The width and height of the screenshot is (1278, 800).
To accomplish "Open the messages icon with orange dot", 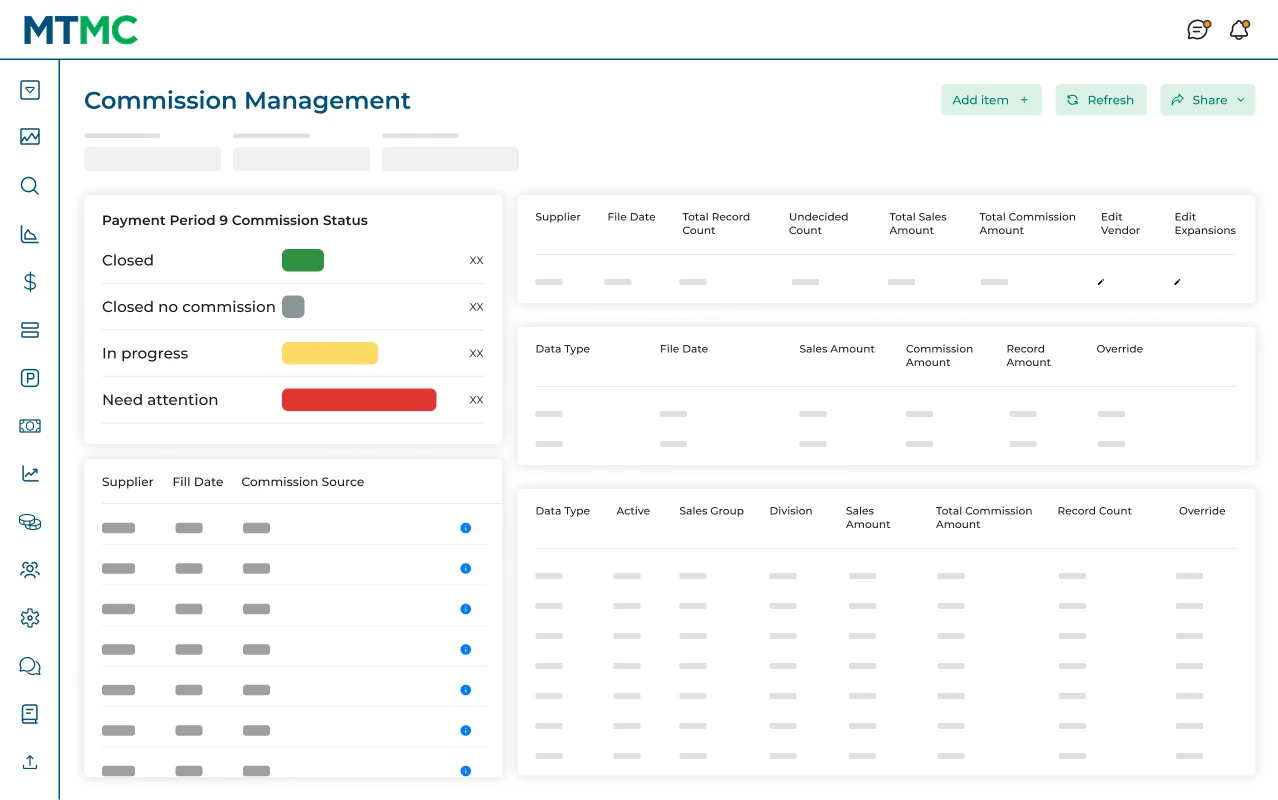I will pyautogui.click(x=1198, y=30).
